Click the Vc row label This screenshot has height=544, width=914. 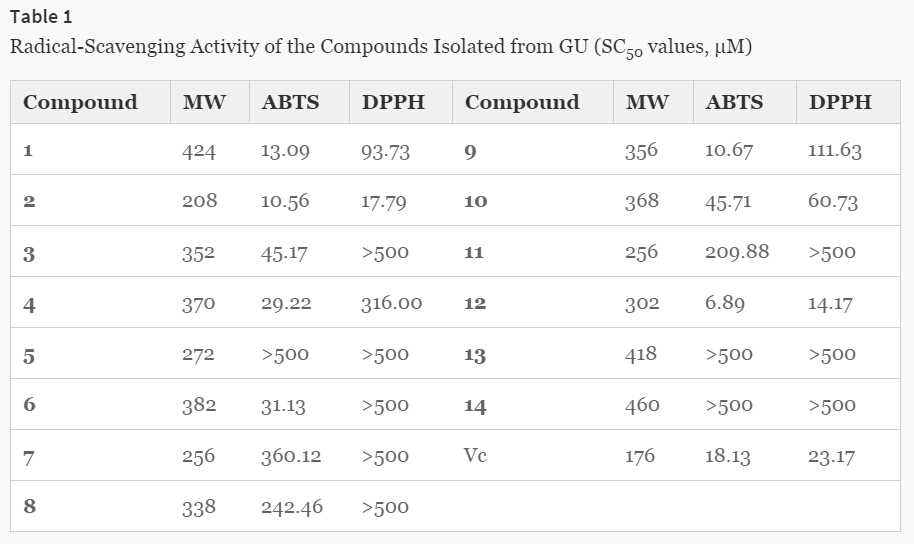click(x=475, y=456)
